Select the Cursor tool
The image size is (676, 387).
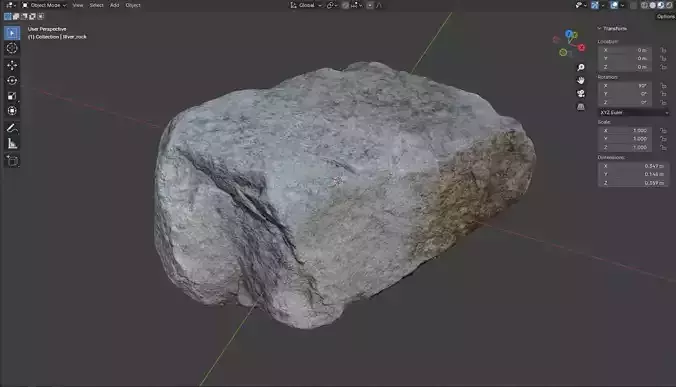pyautogui.click(x=12, y=48)
